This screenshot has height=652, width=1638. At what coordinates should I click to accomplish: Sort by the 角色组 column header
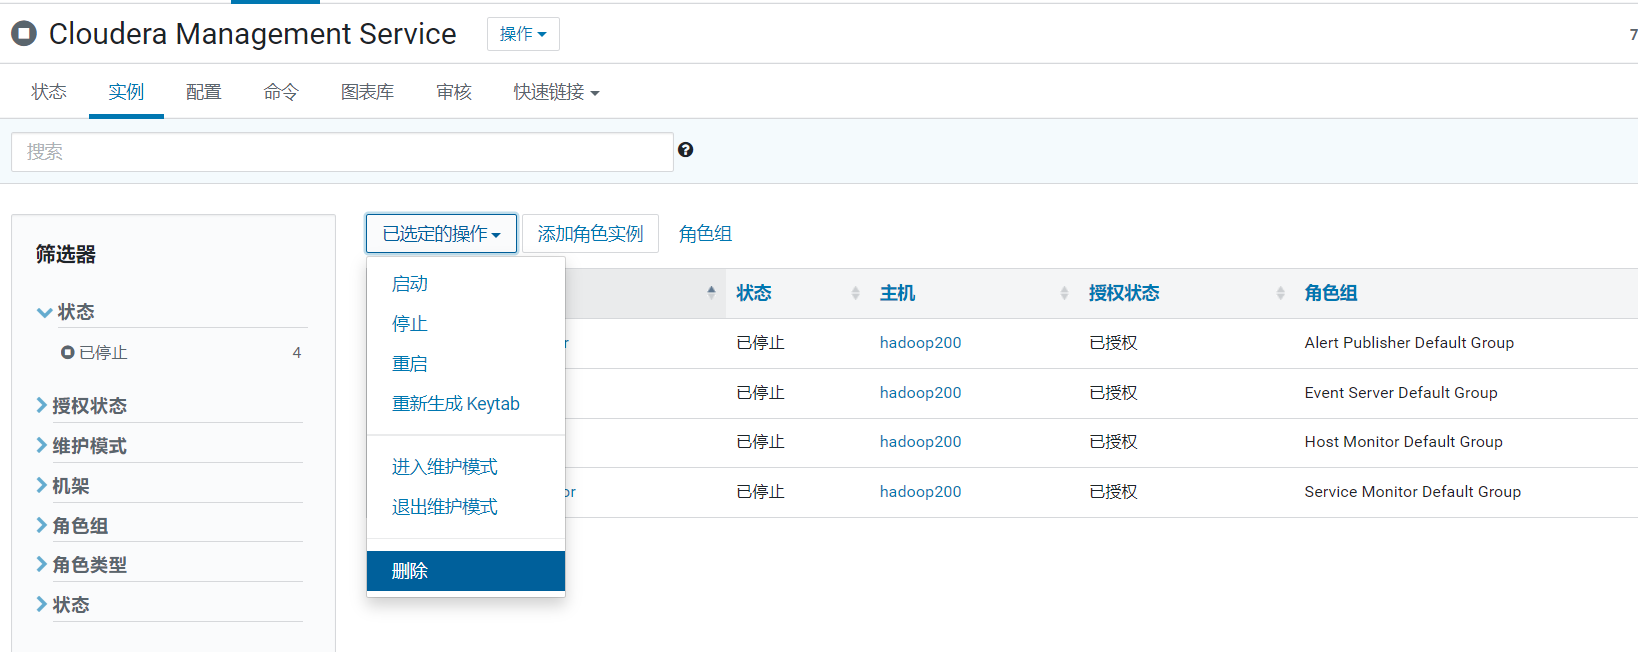coord(1331,293)
